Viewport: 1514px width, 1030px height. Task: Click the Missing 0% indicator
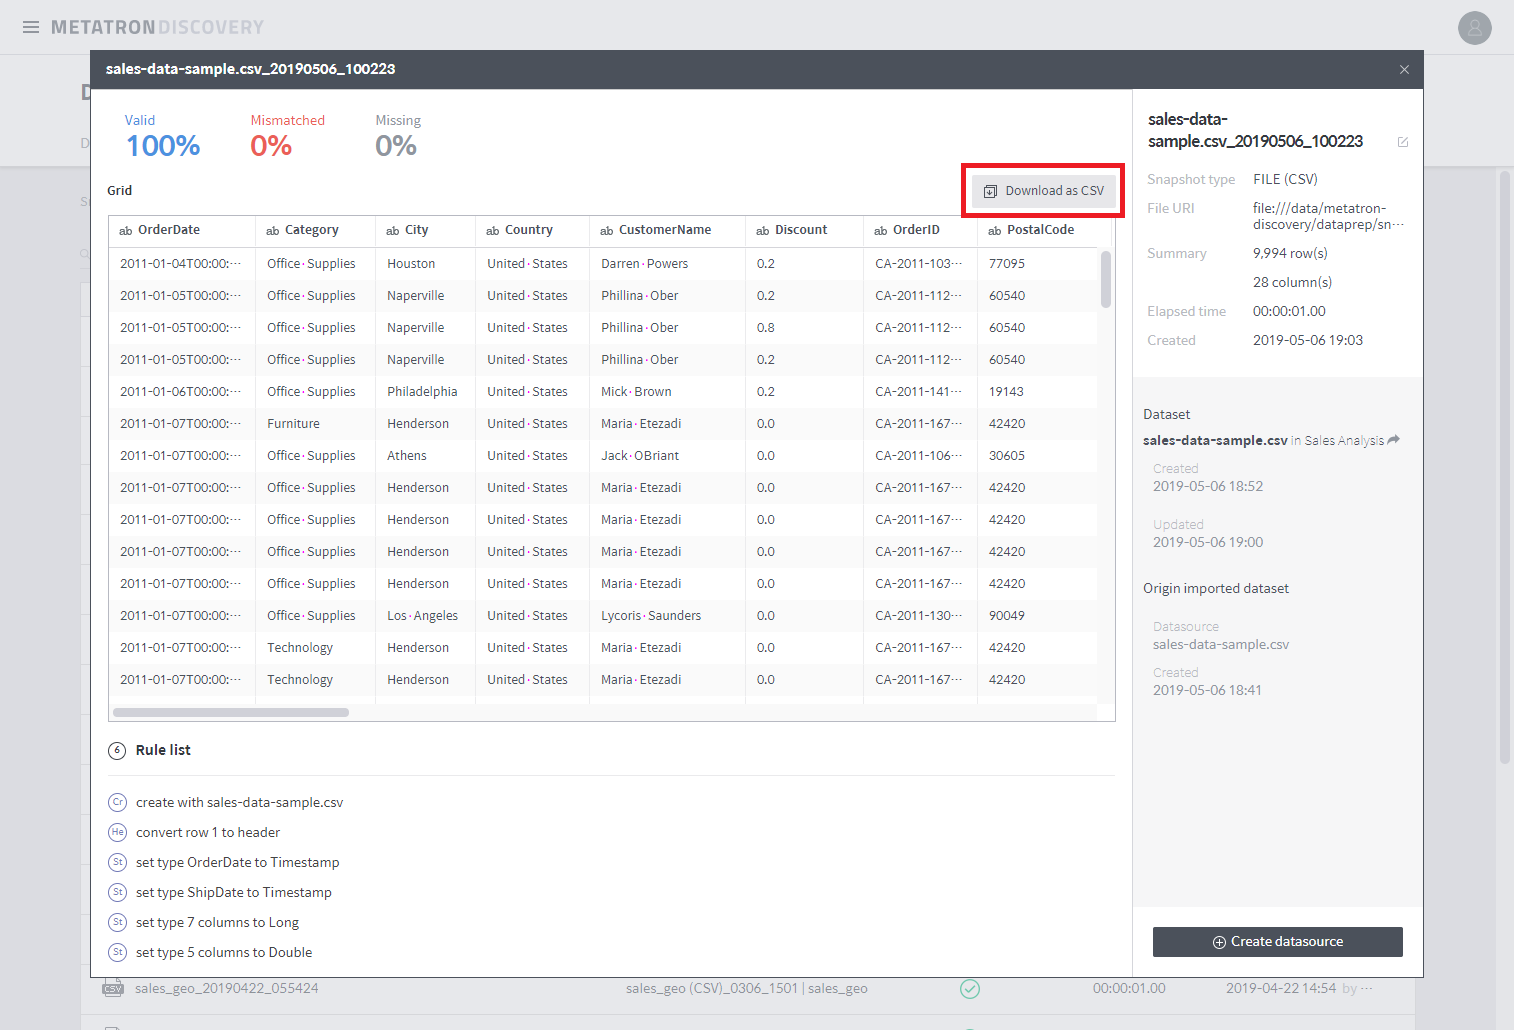(x=398, y=137)
